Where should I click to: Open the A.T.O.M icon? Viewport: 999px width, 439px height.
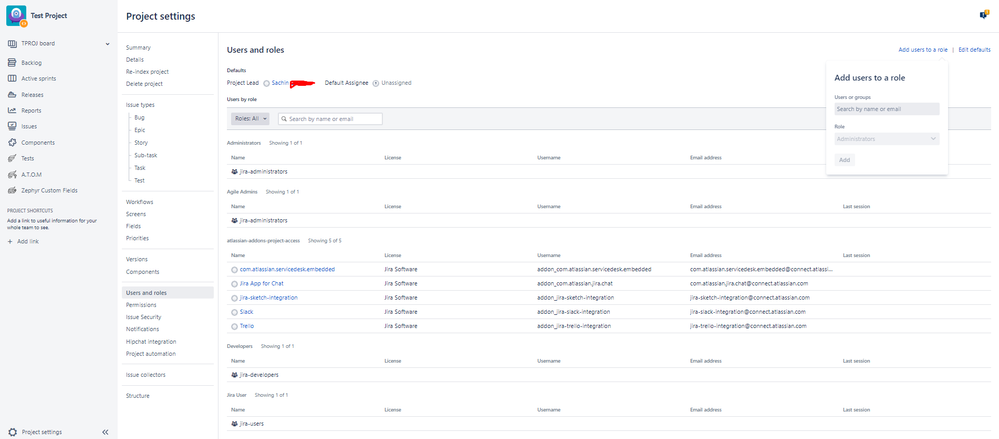(12, 175)
